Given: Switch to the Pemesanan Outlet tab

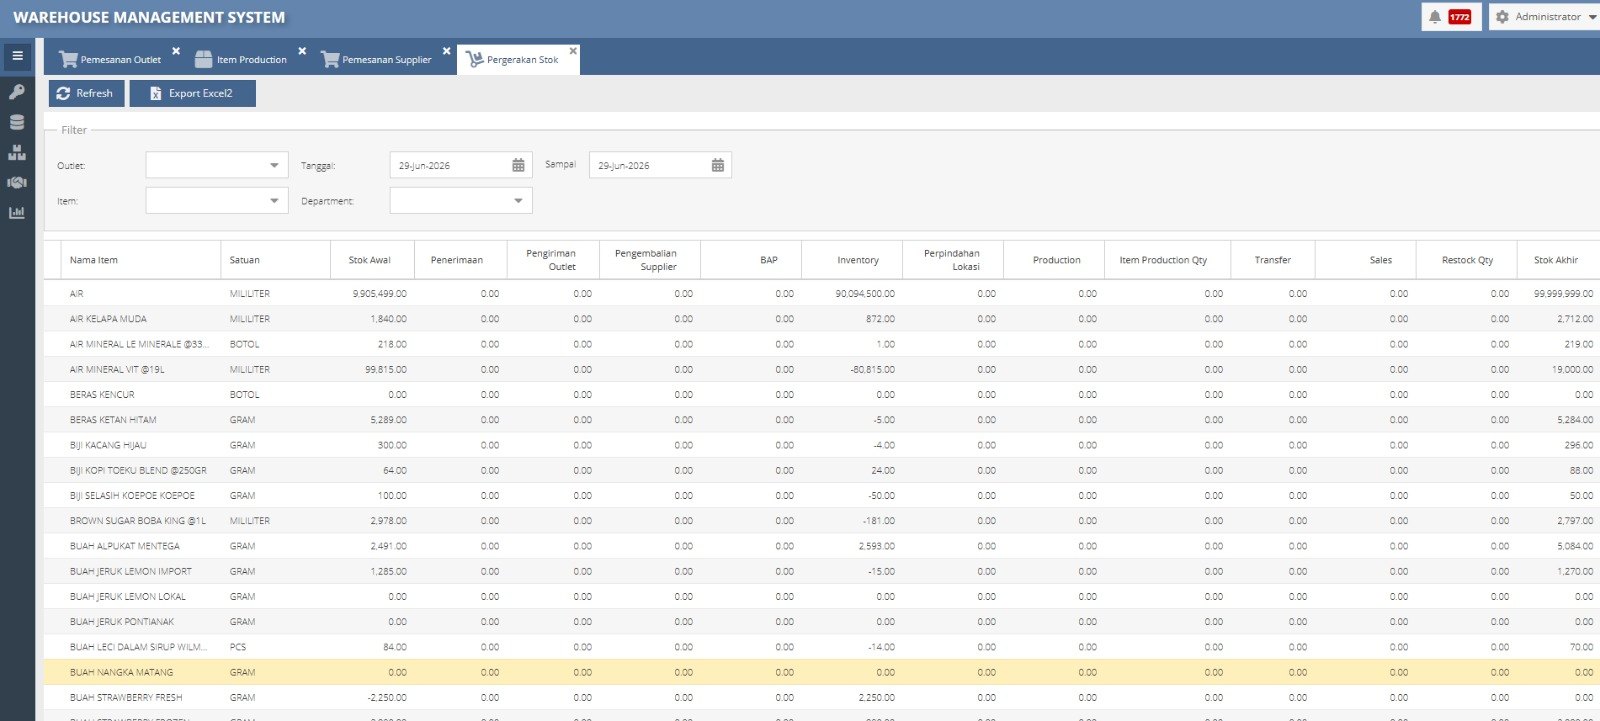Looking at the screenshot, I should [x=110, y=60].
